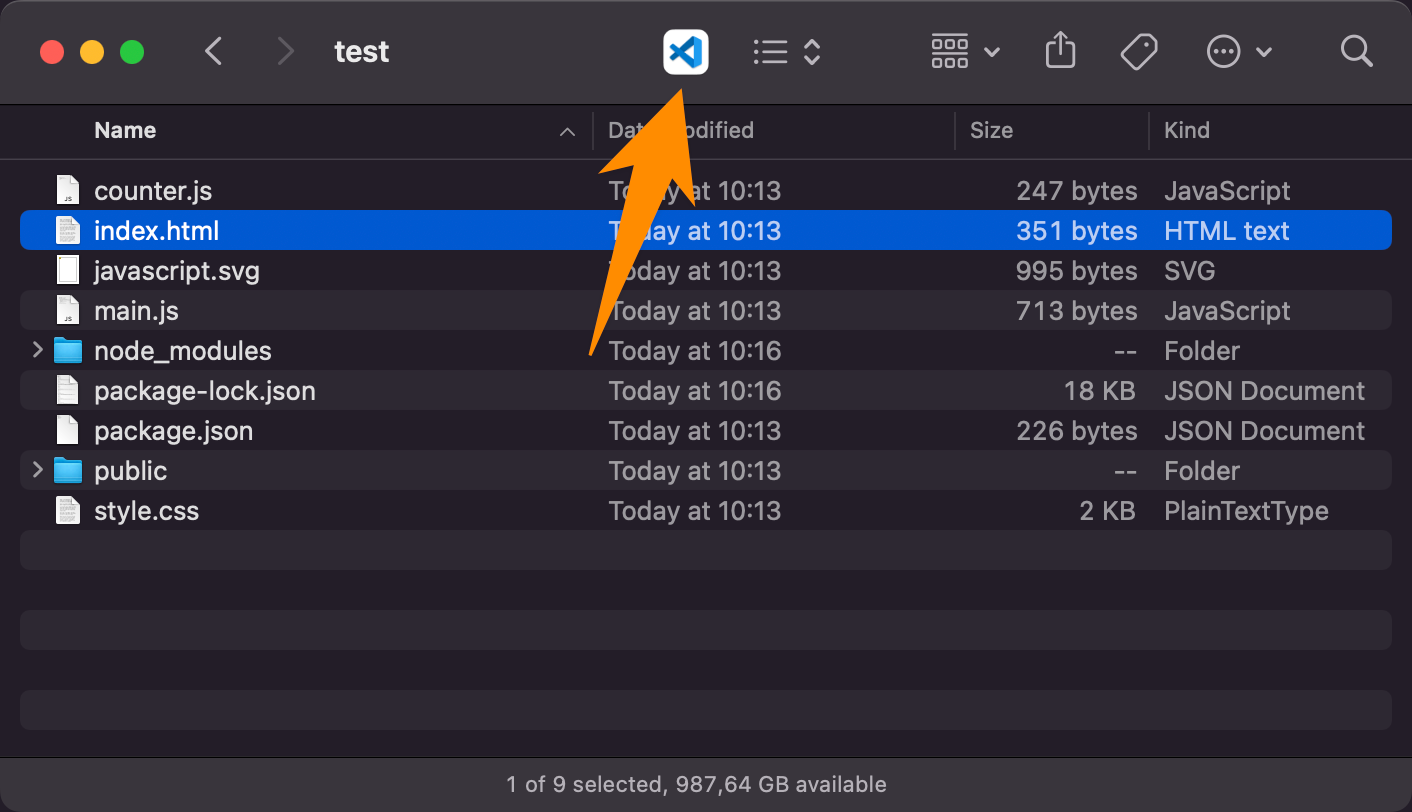The width and height of the screenshot is (1412, 812).
Task: Open the Group By grid dropdown
Action: pyautogui.click(x=964, y=51)
